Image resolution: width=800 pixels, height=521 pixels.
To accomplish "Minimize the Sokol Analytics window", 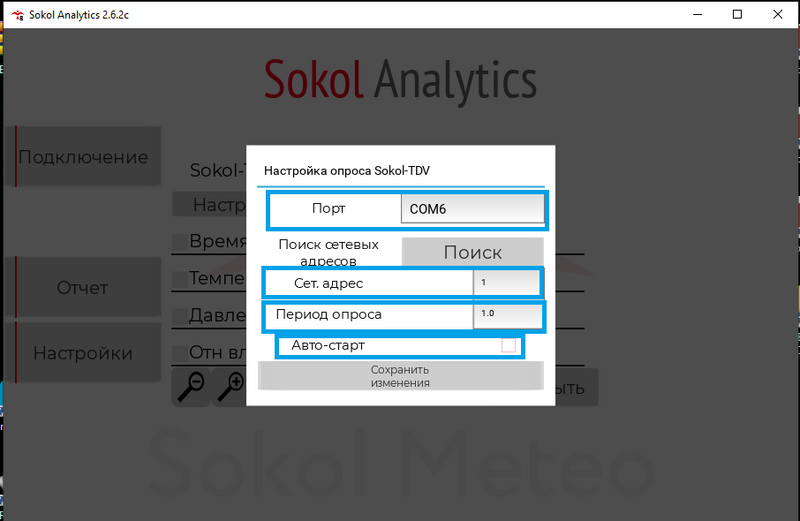I will [697, 14].
